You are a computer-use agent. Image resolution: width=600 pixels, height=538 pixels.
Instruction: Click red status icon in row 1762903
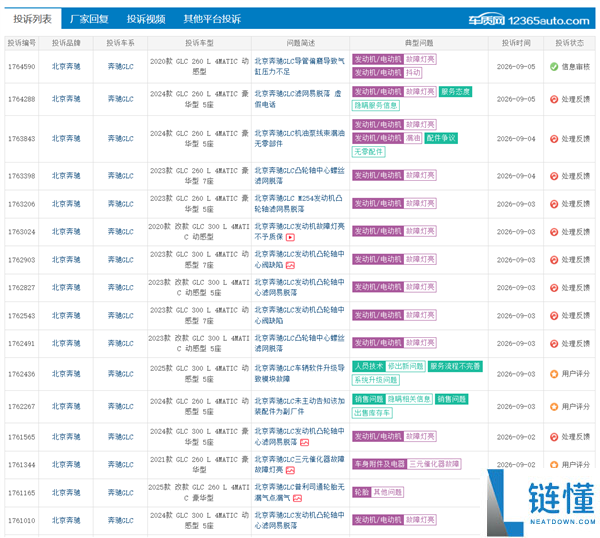pos(554,260)
